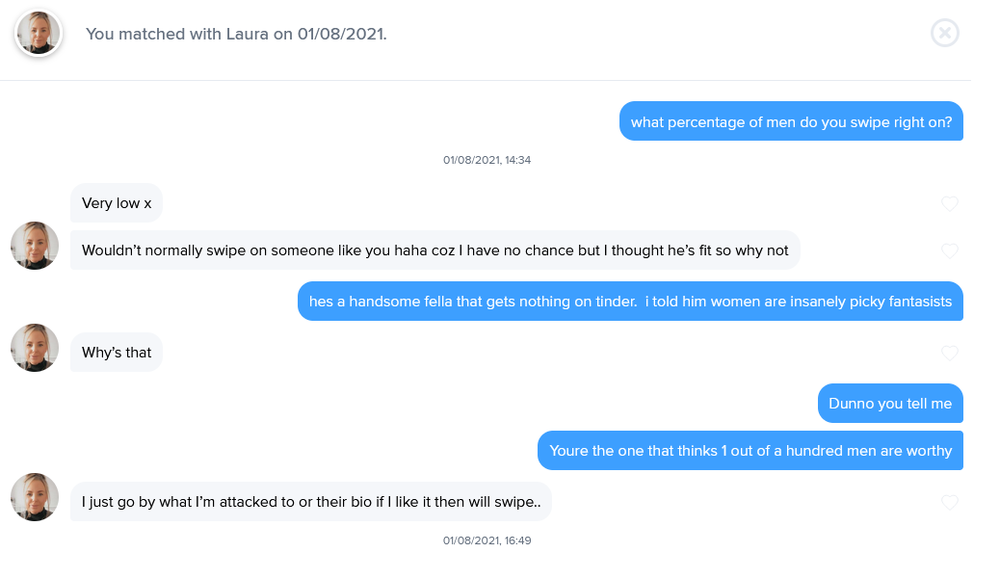Click the 16:49 timestamp label
The width and height of the screenshot is (1000, 579).
coord(487,541)
